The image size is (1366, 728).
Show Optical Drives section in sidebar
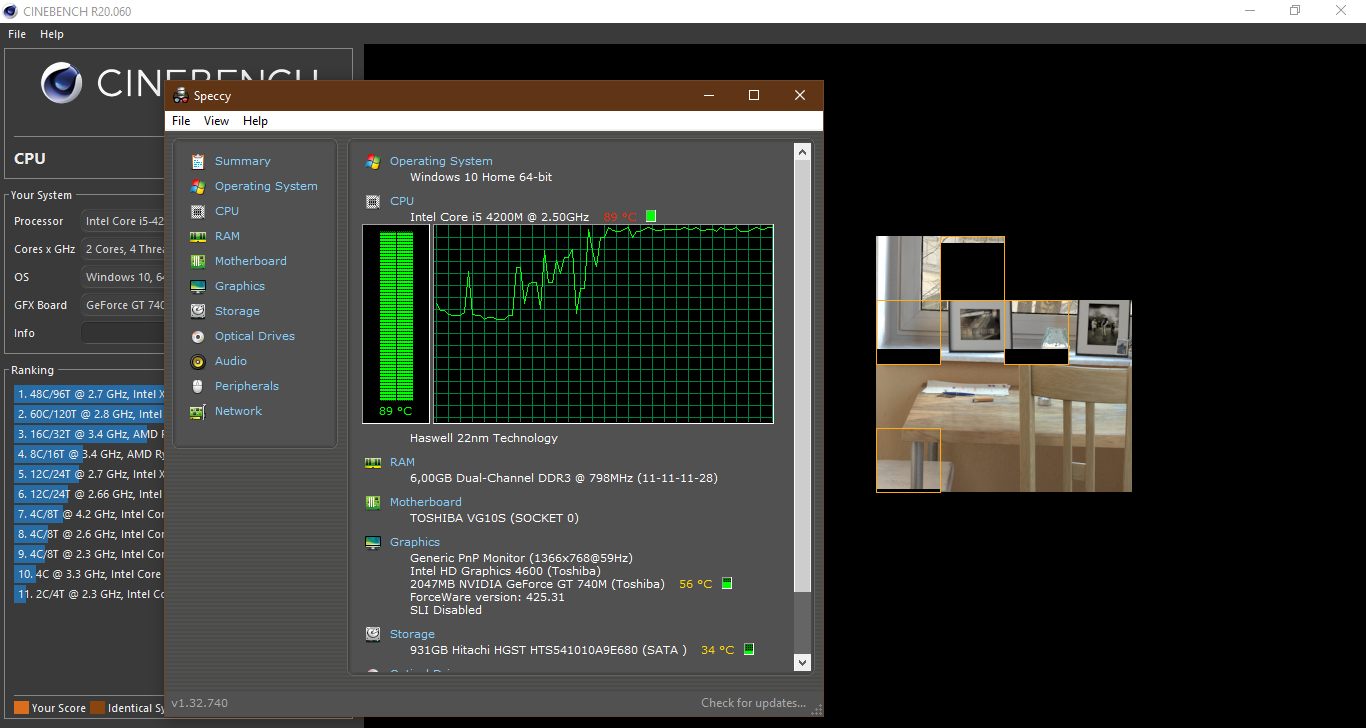[x=255, y=336]
